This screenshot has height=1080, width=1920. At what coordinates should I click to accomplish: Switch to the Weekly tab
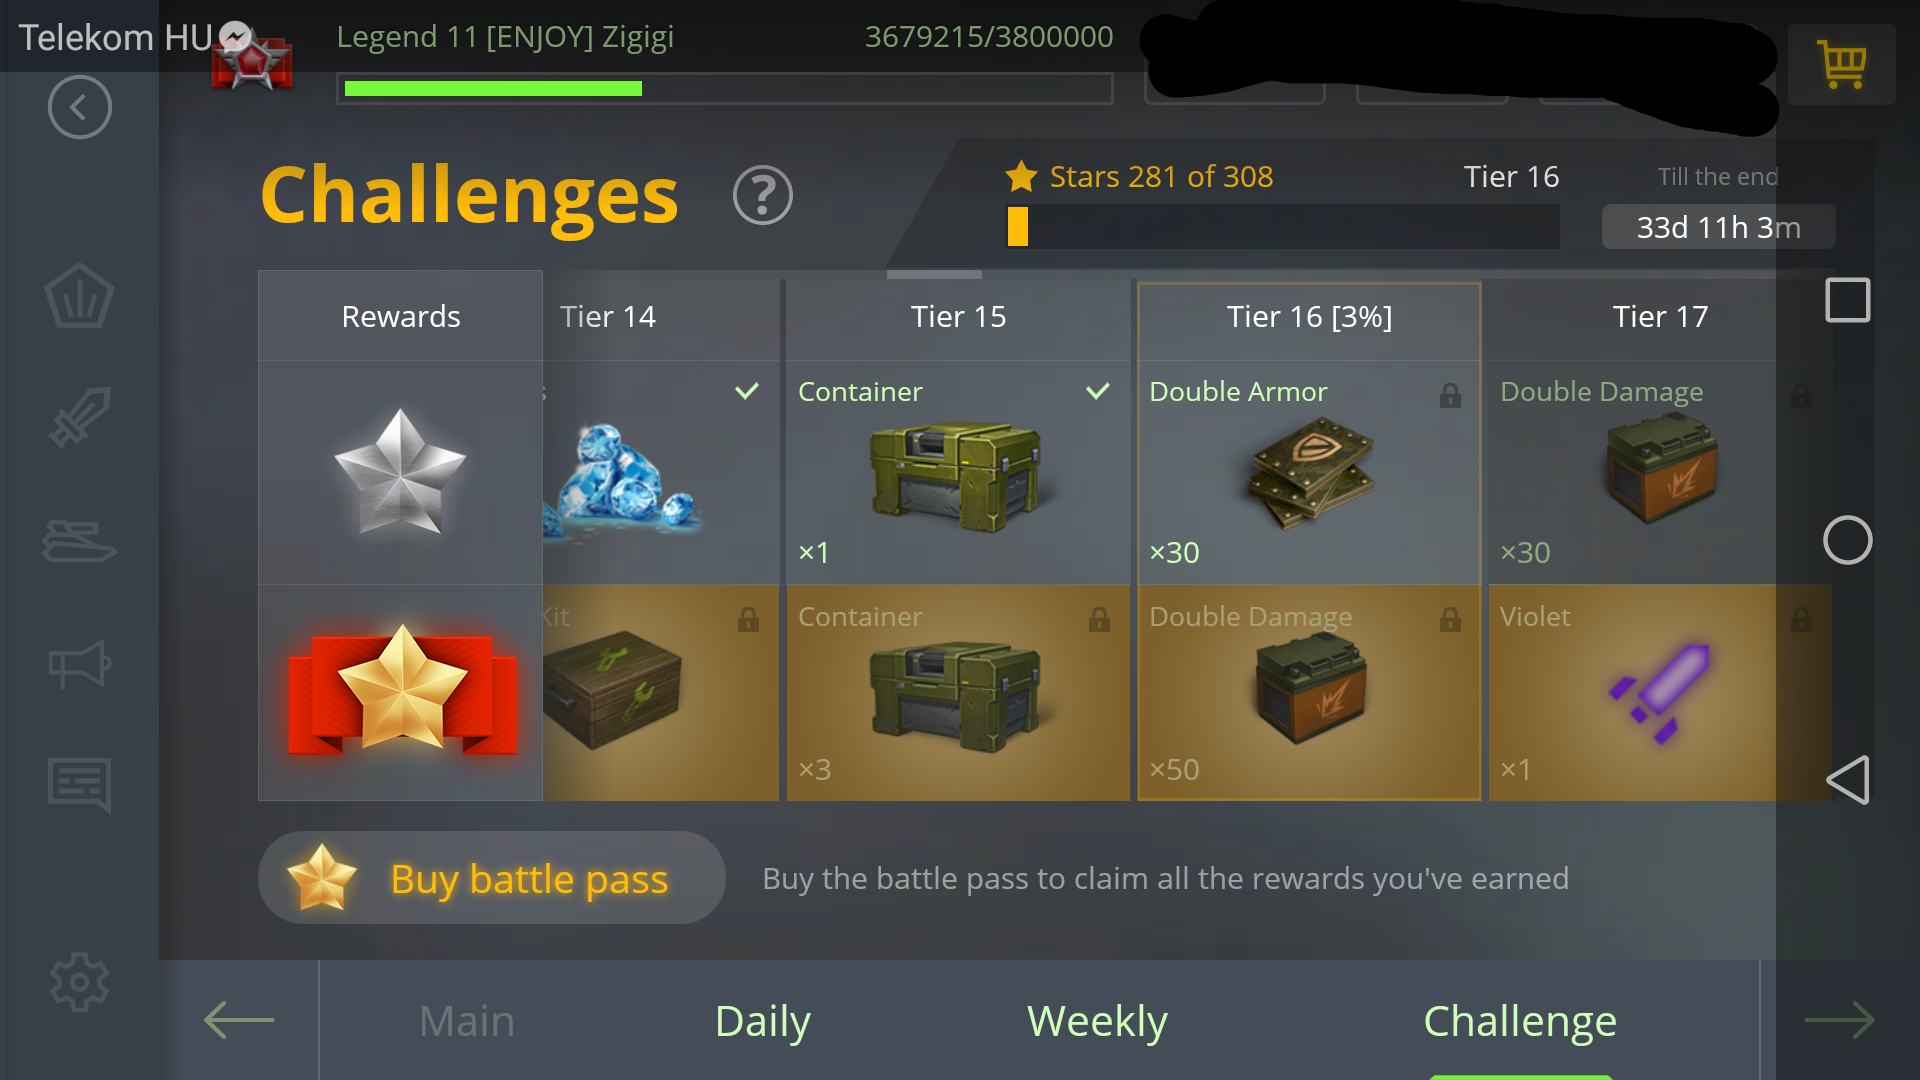click(1097, 1021)
